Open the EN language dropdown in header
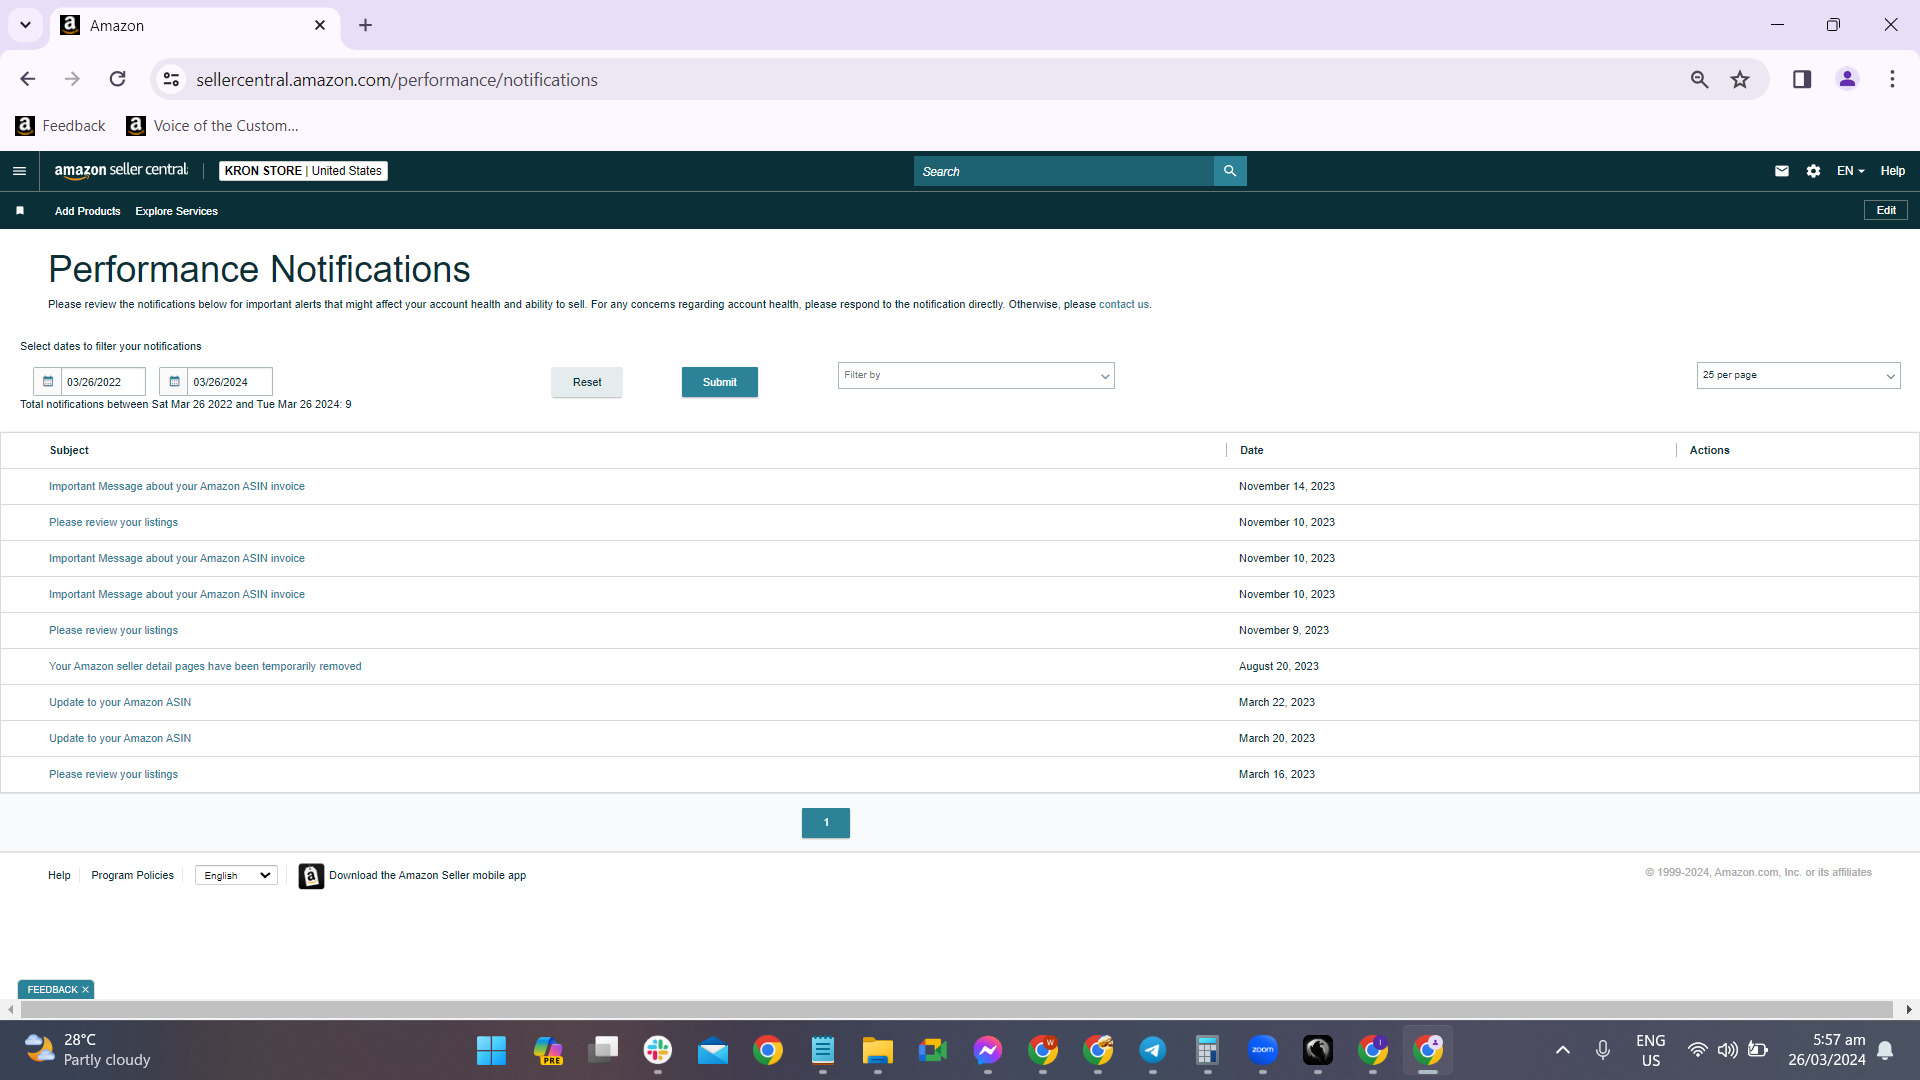 1850,171
